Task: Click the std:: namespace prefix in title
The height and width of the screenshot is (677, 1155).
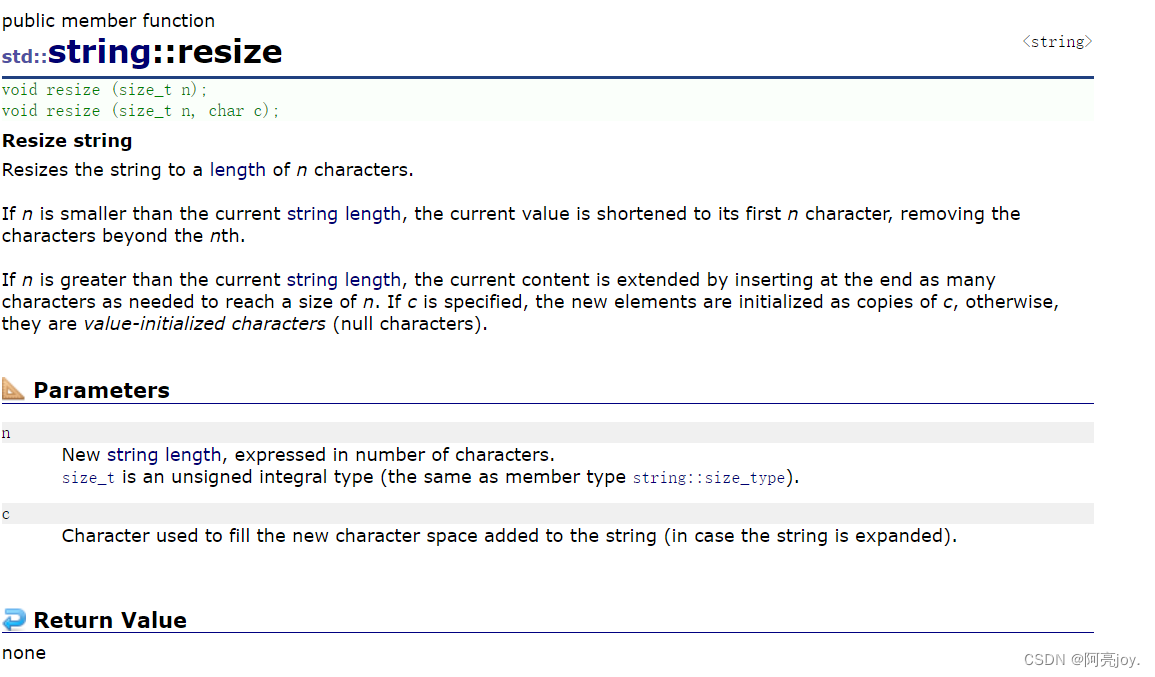Action: click(24, 57)
